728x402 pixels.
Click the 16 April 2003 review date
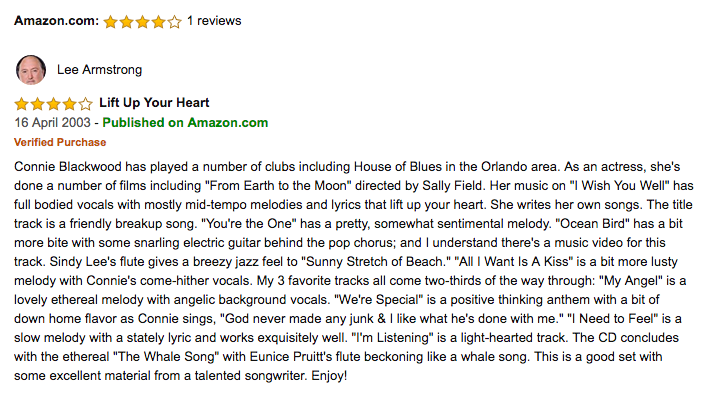point(52,123)
